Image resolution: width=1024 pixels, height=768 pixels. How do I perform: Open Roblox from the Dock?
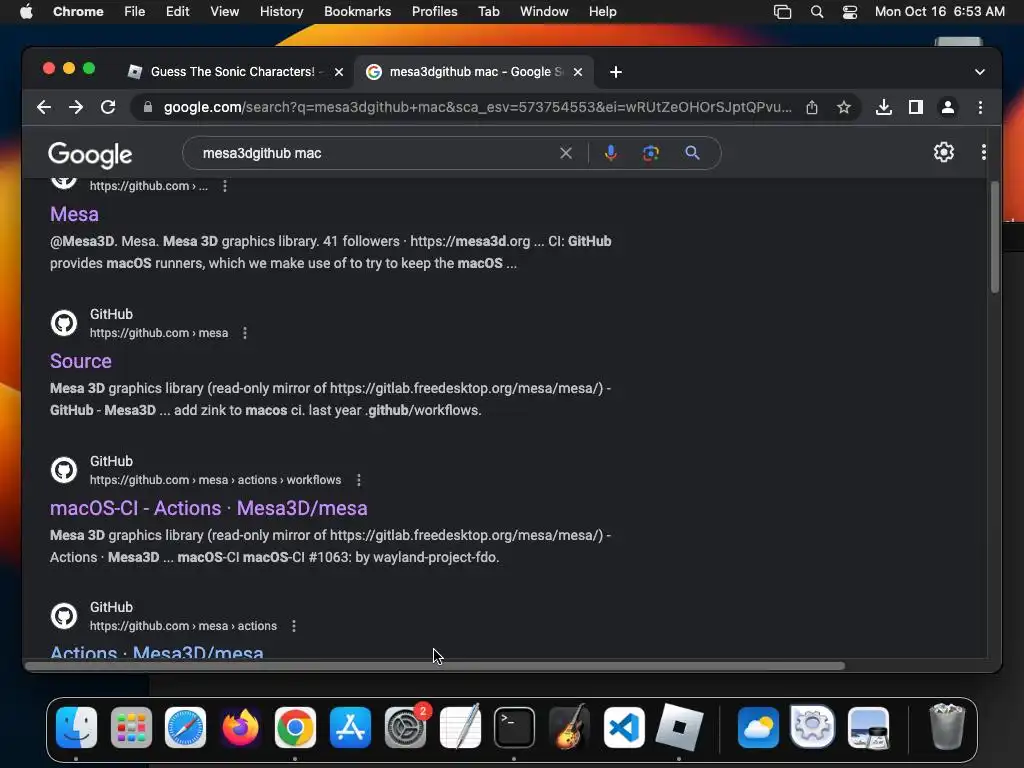(x=679, y=728)
